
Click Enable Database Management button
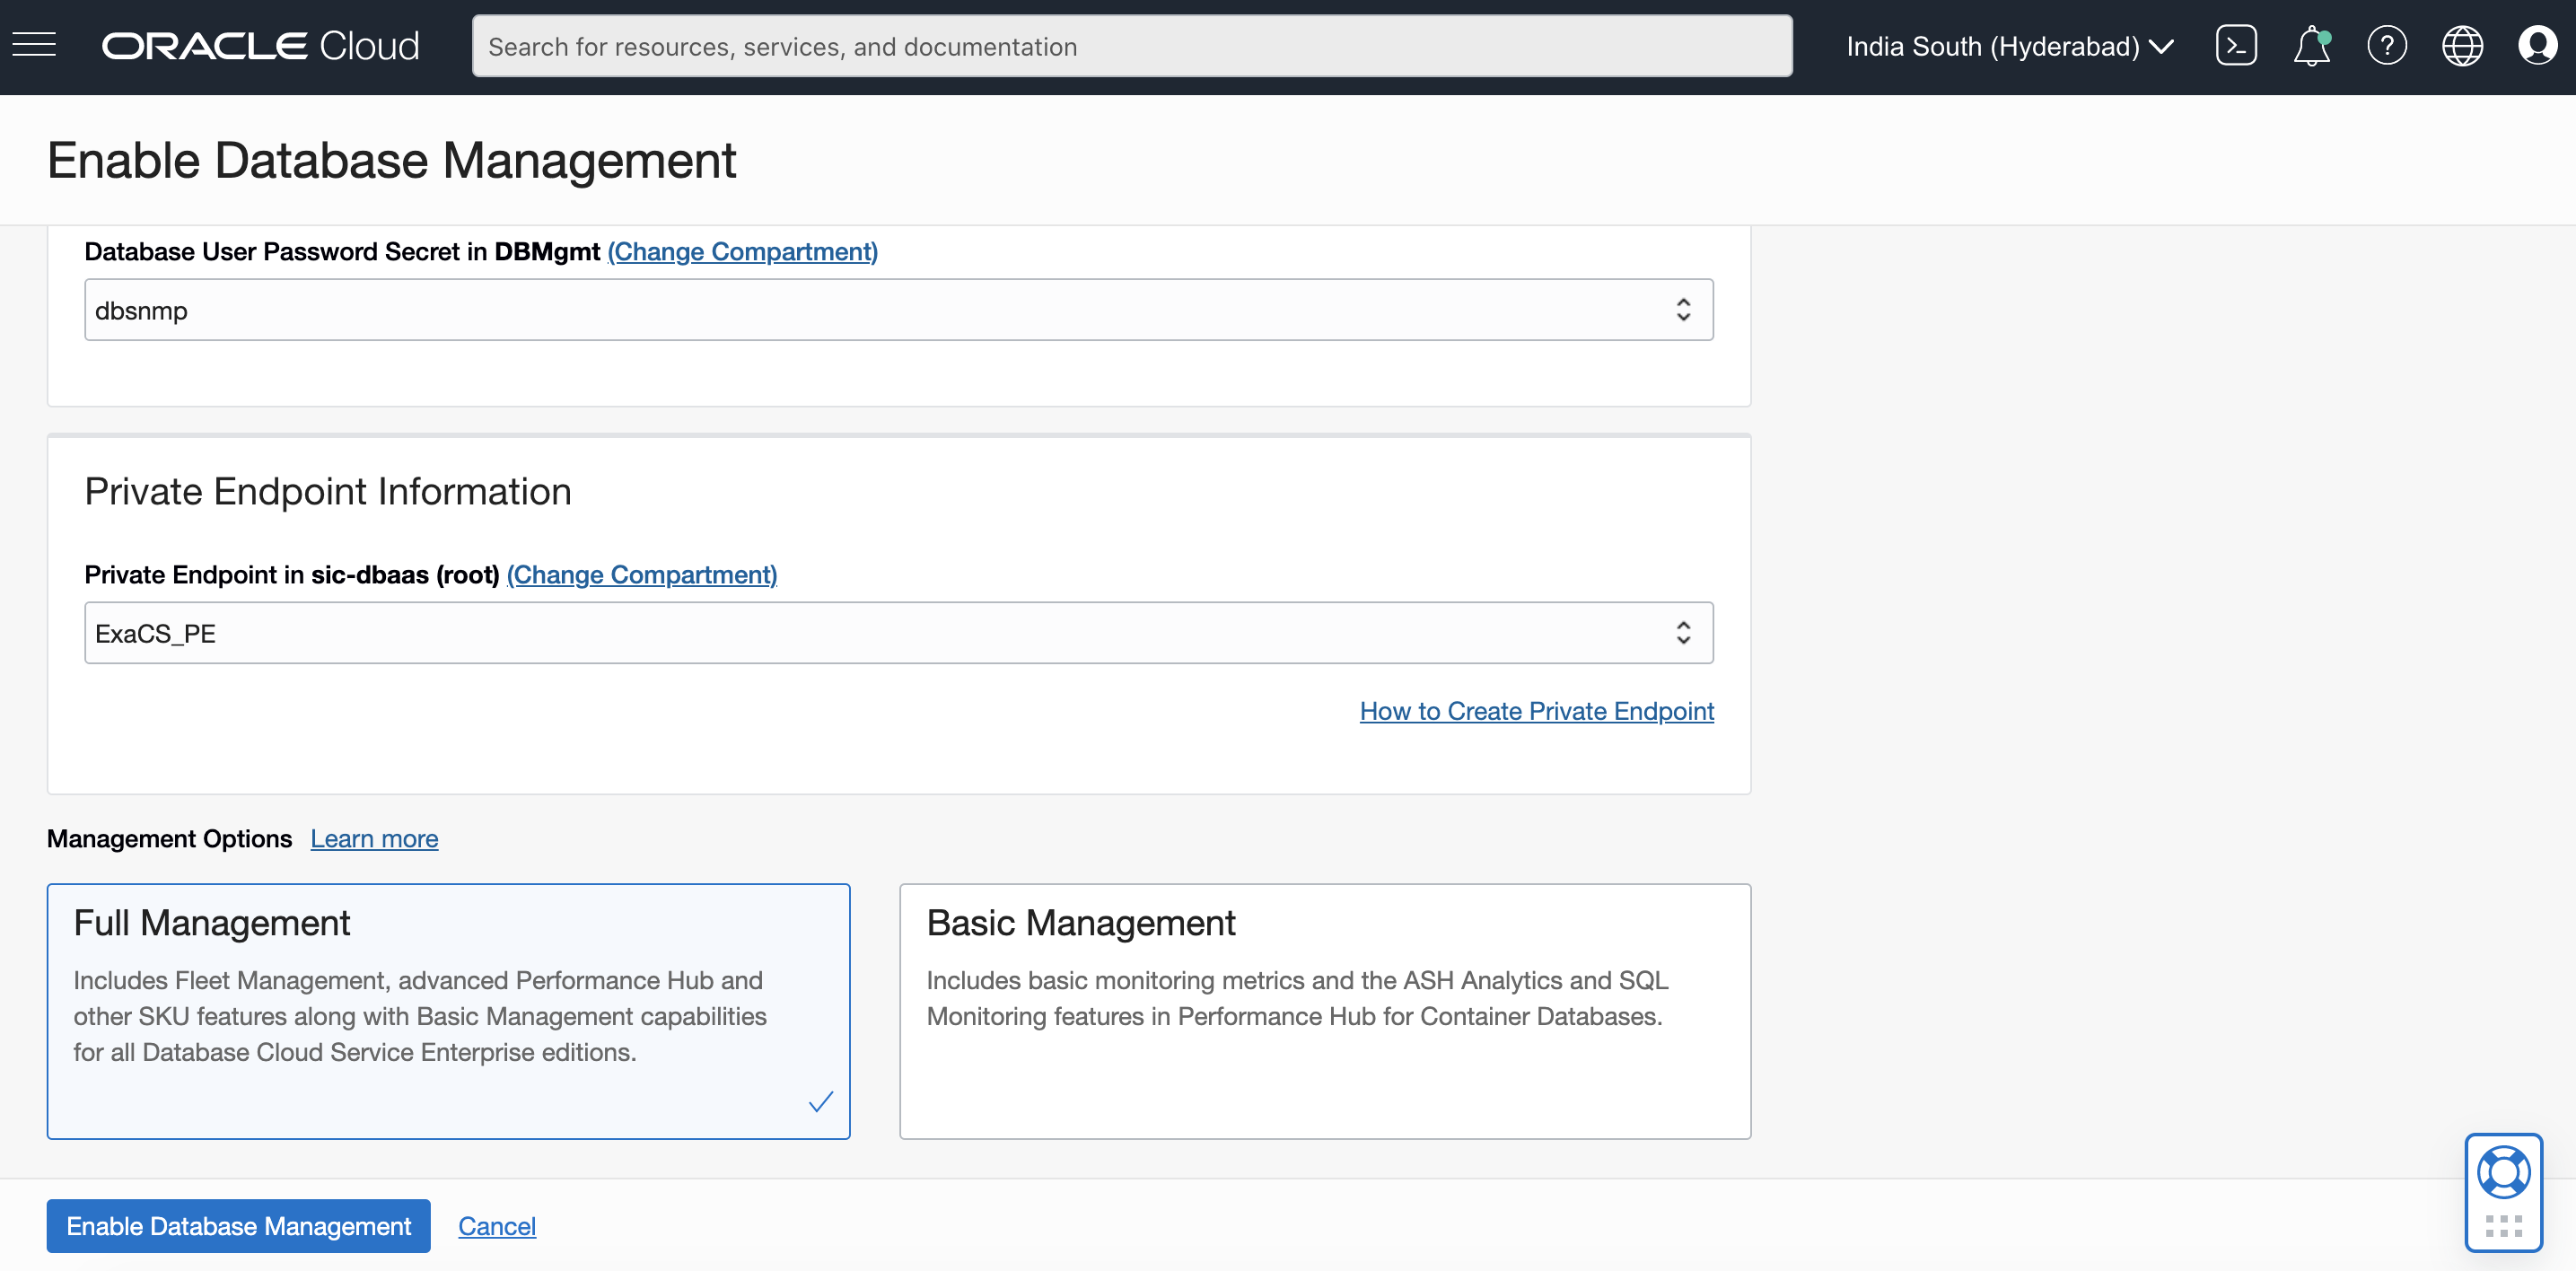pyautogui.click(x=238, y=1226)
